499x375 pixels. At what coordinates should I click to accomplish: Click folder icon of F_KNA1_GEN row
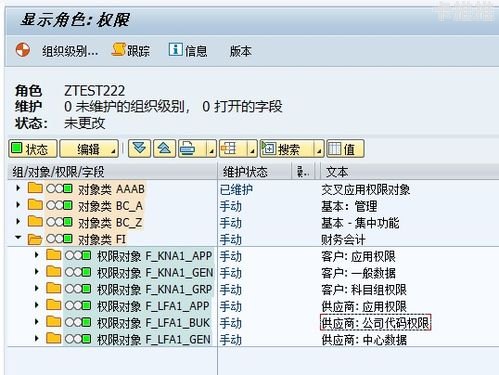click(54, 272)
